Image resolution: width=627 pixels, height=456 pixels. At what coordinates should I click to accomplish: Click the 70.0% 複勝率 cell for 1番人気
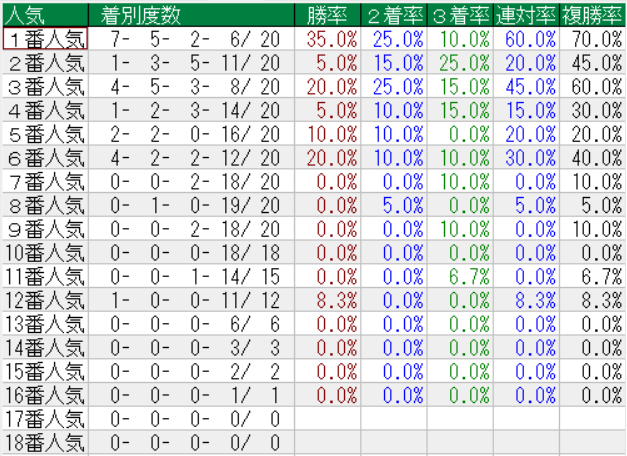tap(592, 39)
